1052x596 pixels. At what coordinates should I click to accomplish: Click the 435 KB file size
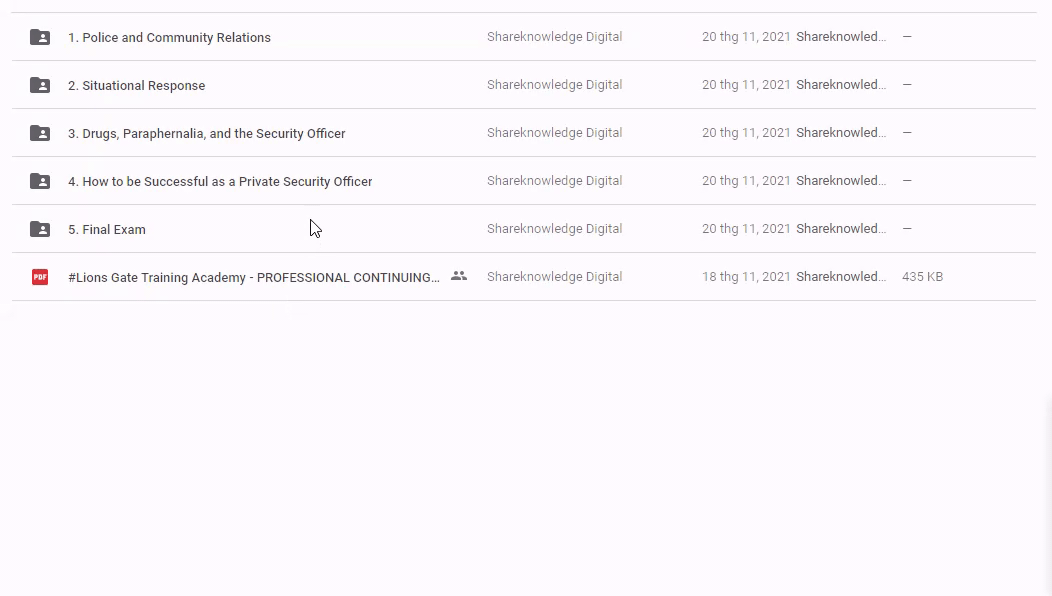(x=922, y=277)
